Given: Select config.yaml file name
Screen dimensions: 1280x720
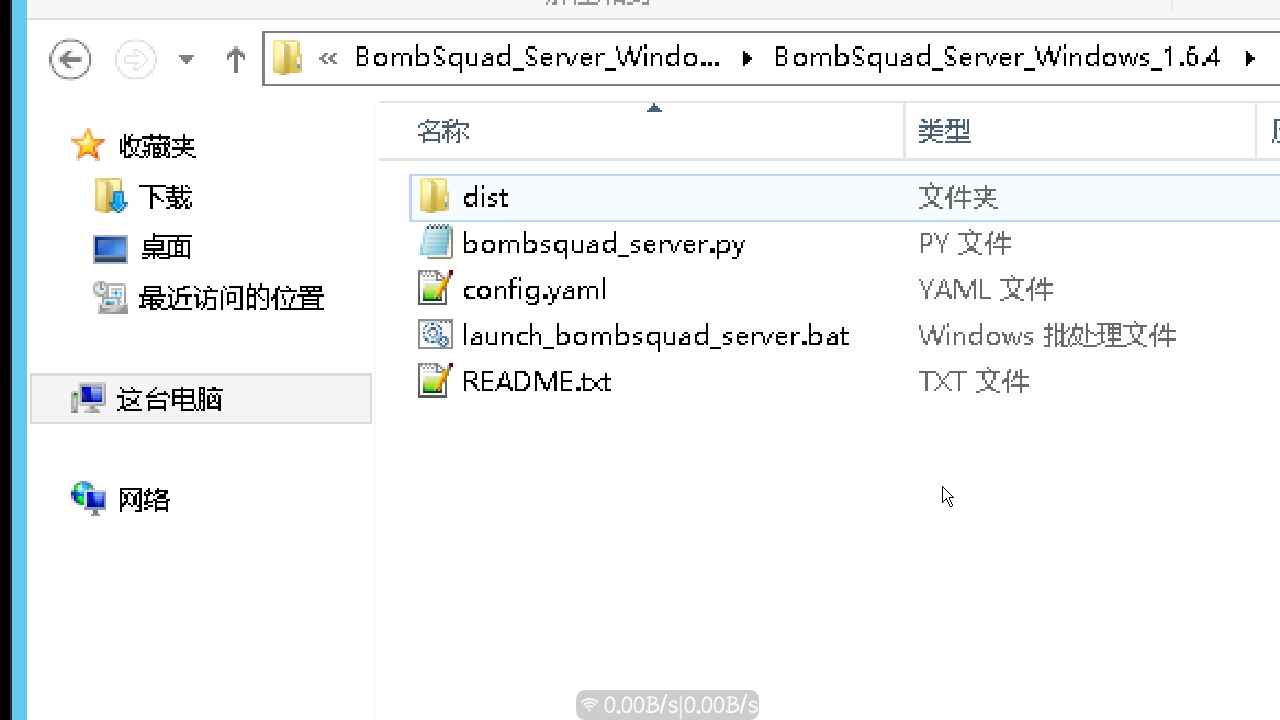Looking at the screenshot, I should [x=534, y=290].
